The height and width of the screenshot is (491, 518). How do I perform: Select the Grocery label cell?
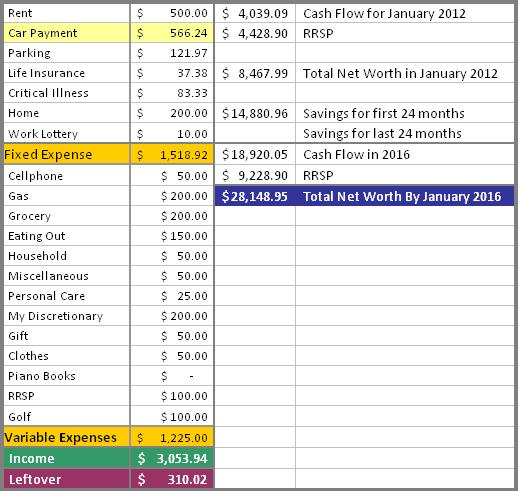(67, 216)
